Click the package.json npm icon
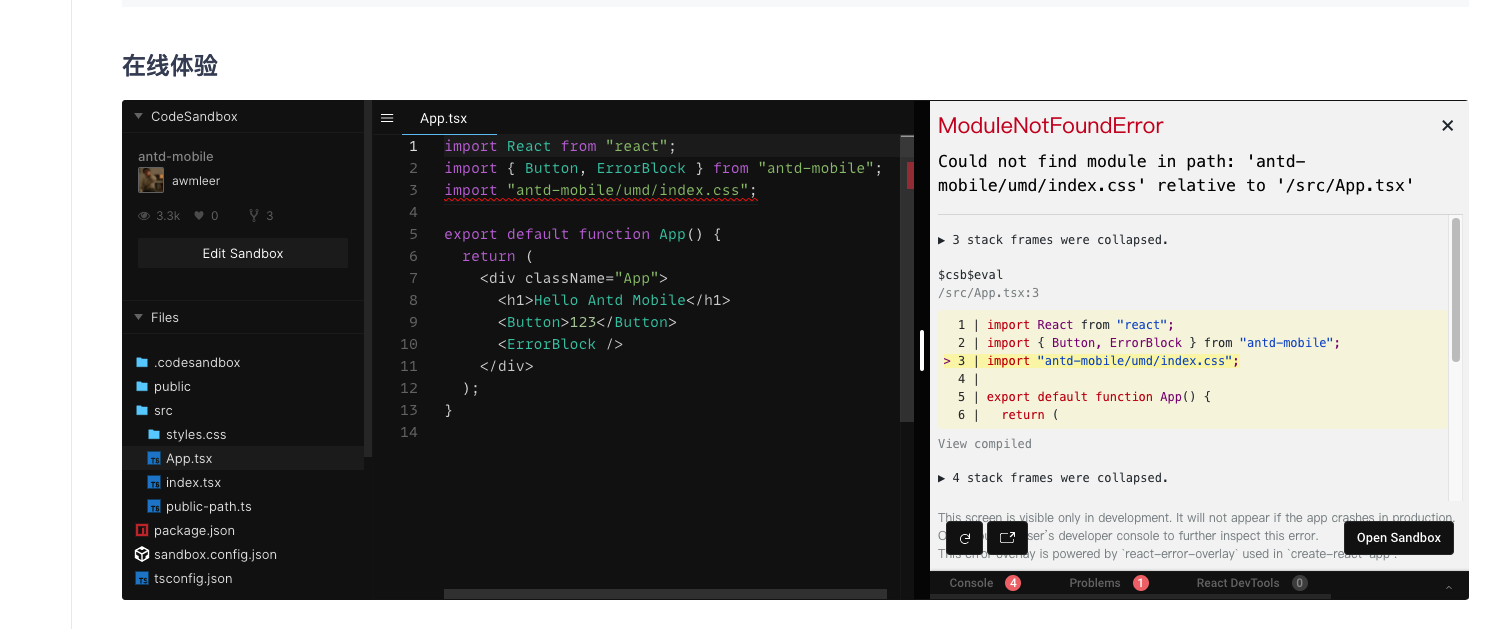1503x629 pixels. coord(142,530)
